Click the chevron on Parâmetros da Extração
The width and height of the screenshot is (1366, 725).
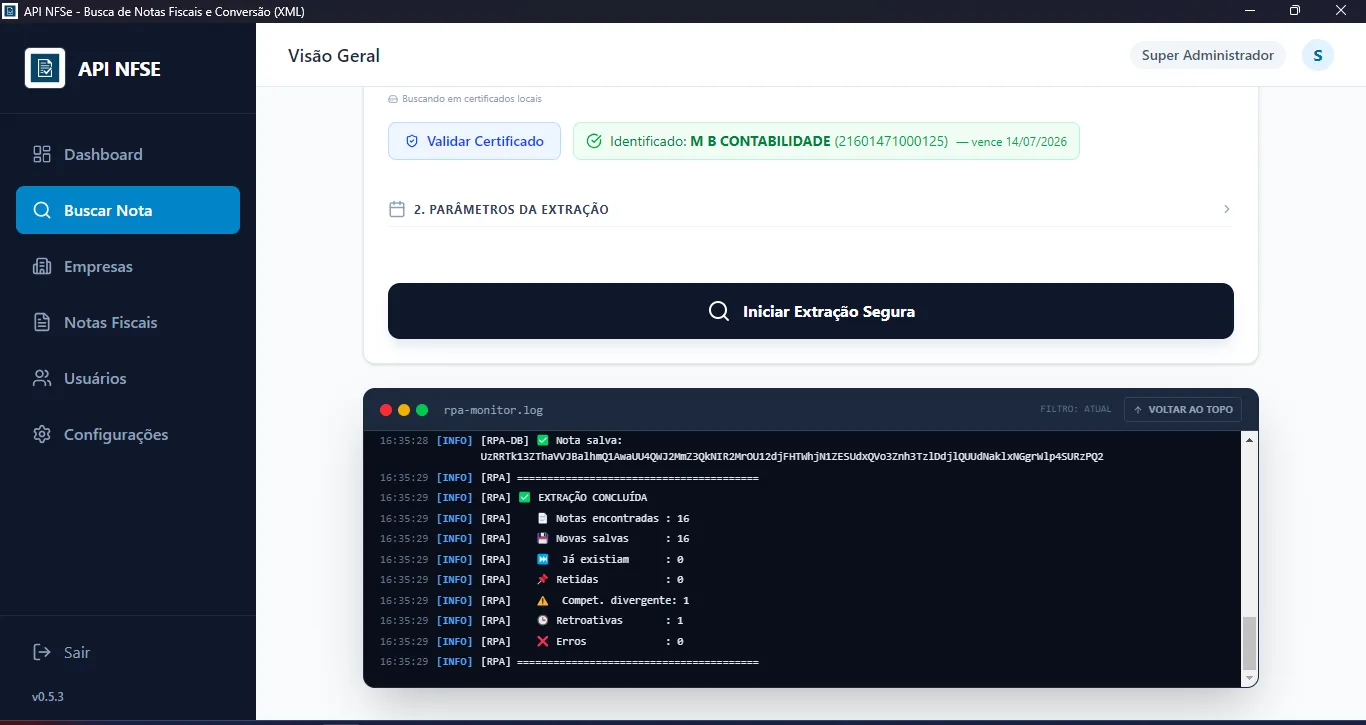point(1226,209)
